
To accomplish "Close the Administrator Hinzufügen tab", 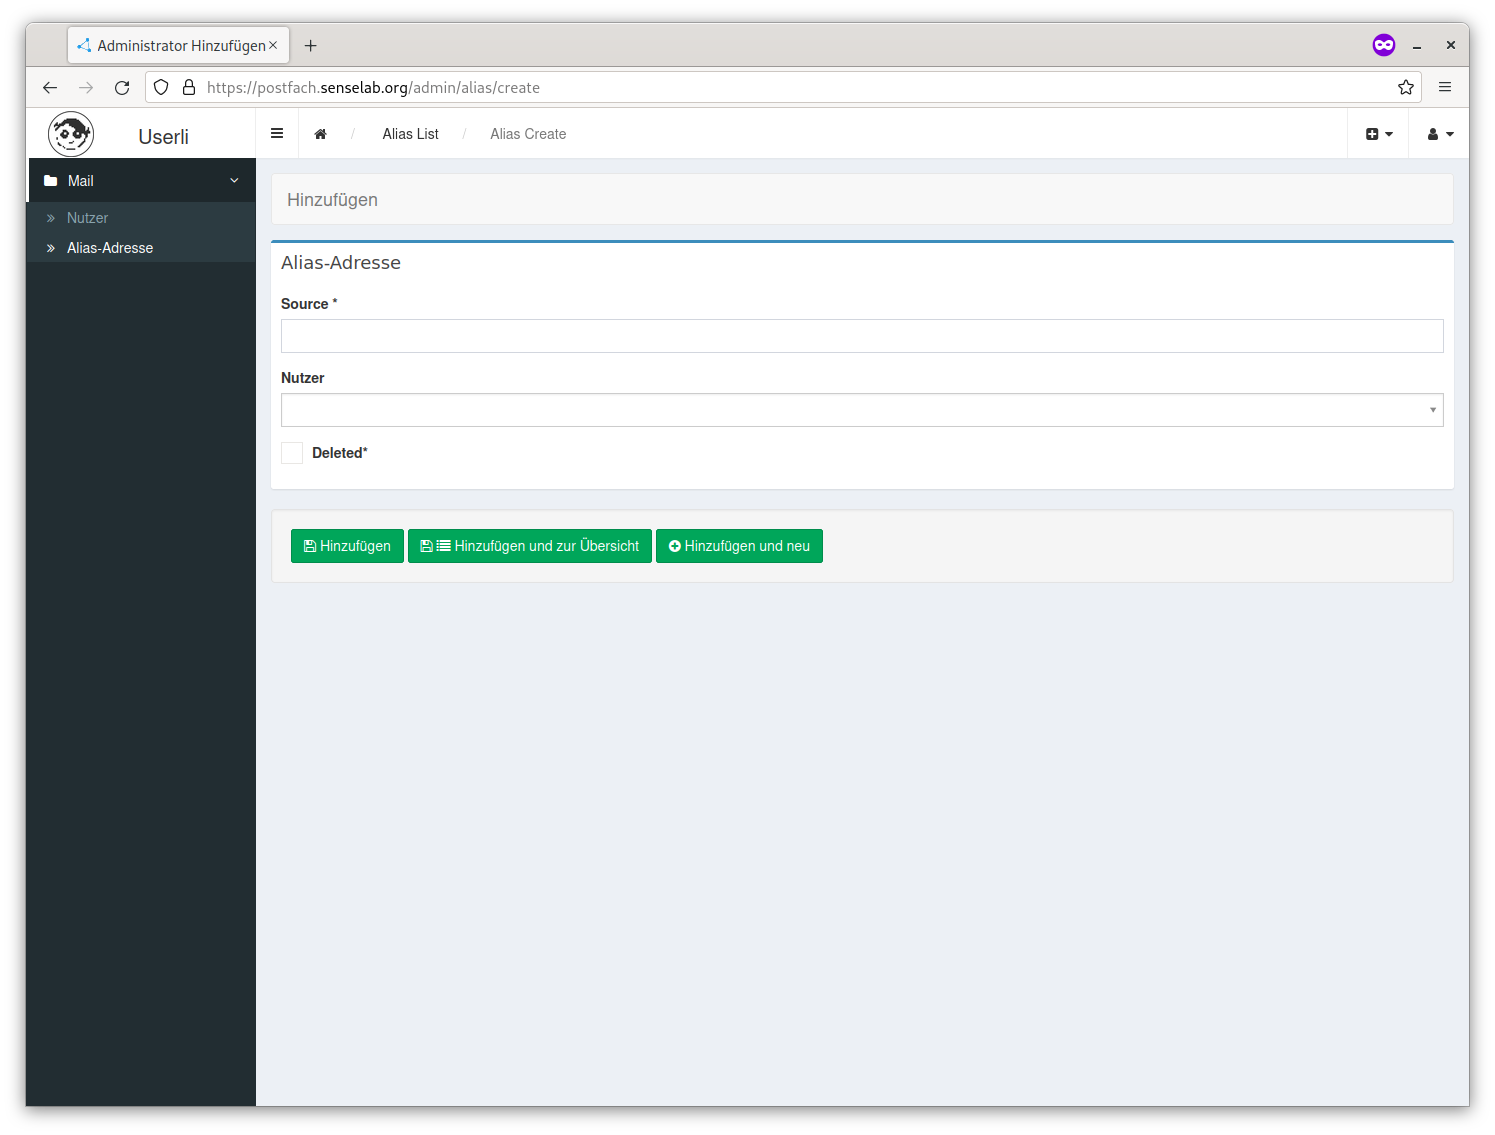I will (x=273, y=45).
